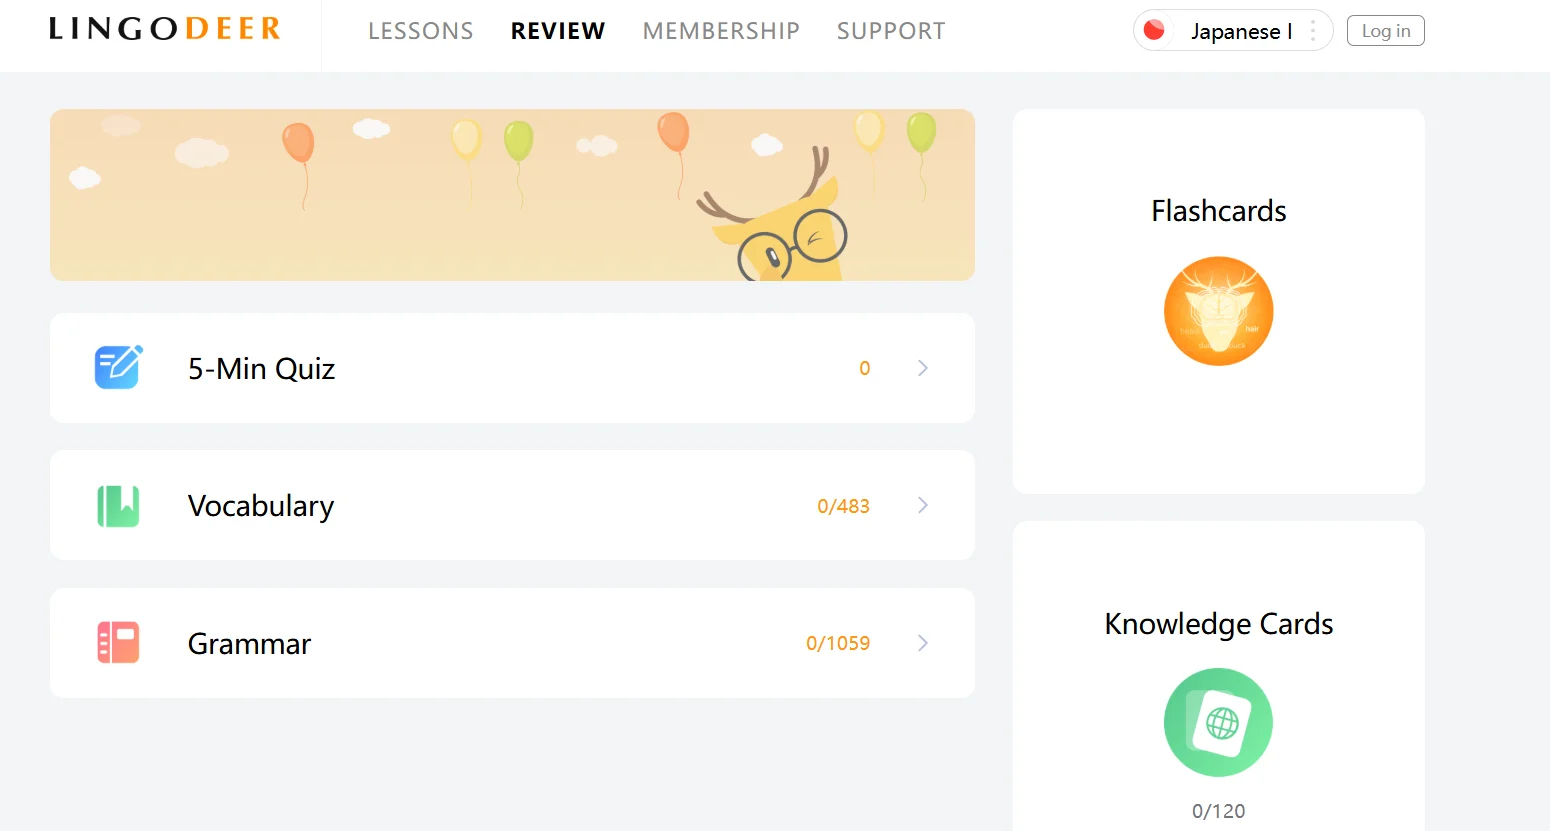Click the Japanese flag icon
Screen dimensions: 1550x831
(x=1154, y=30)
